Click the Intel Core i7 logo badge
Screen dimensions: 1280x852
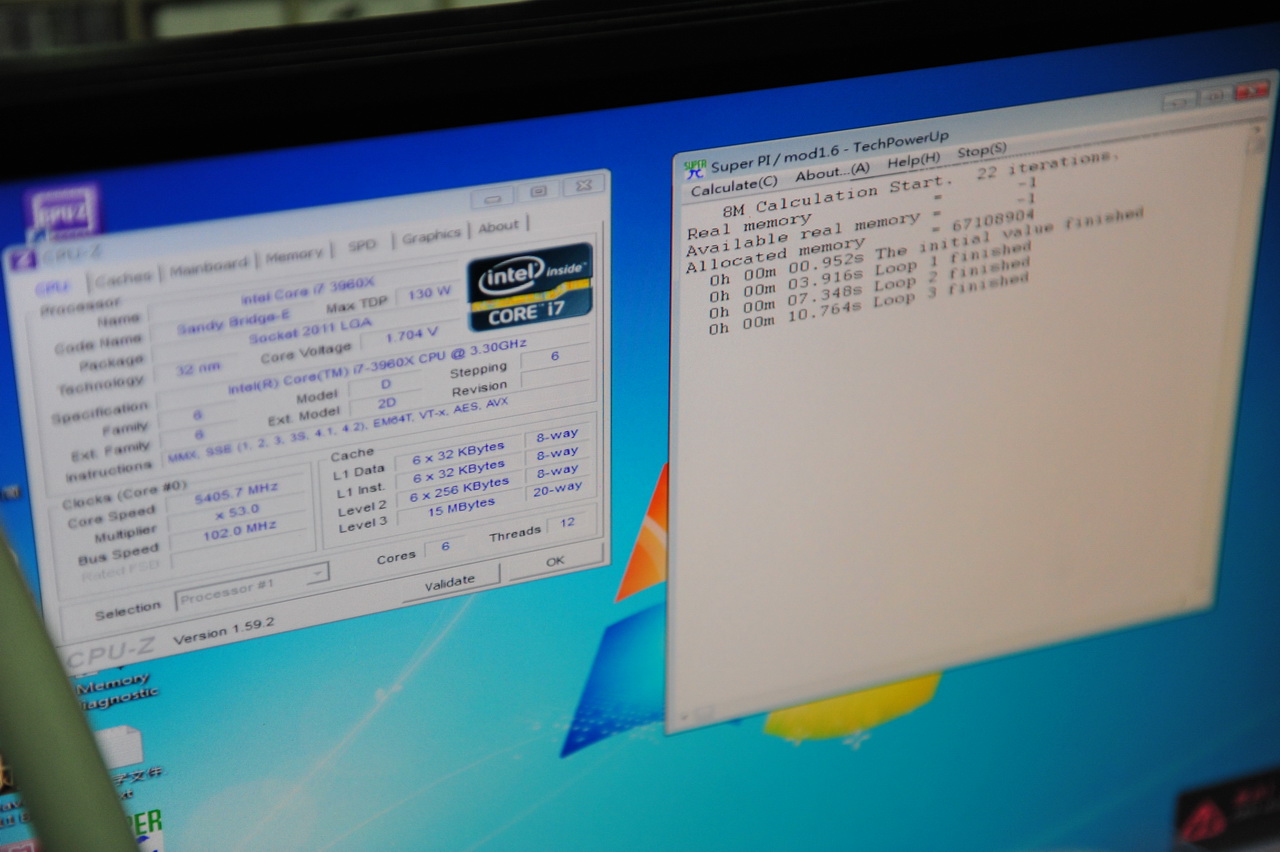pyautogui.click(x=530, y=286)
